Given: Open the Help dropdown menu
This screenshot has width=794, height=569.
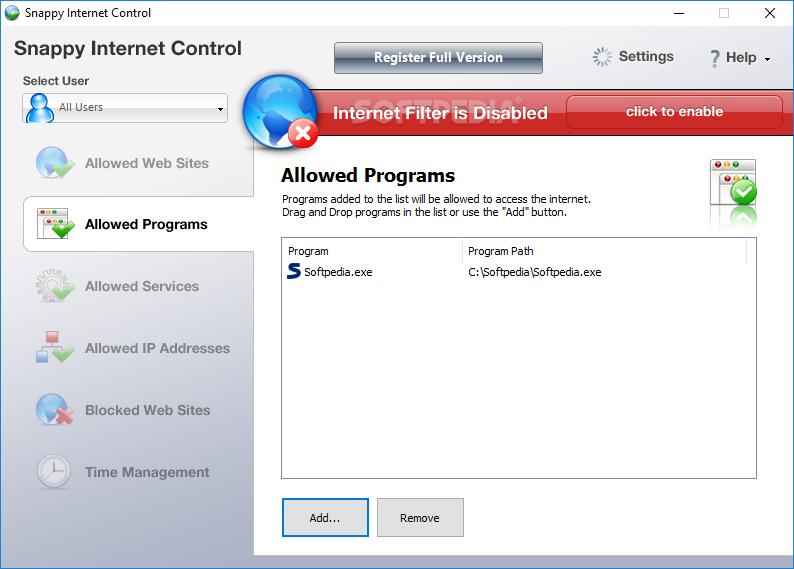Looking at the screenshot, I should (740, 58).
